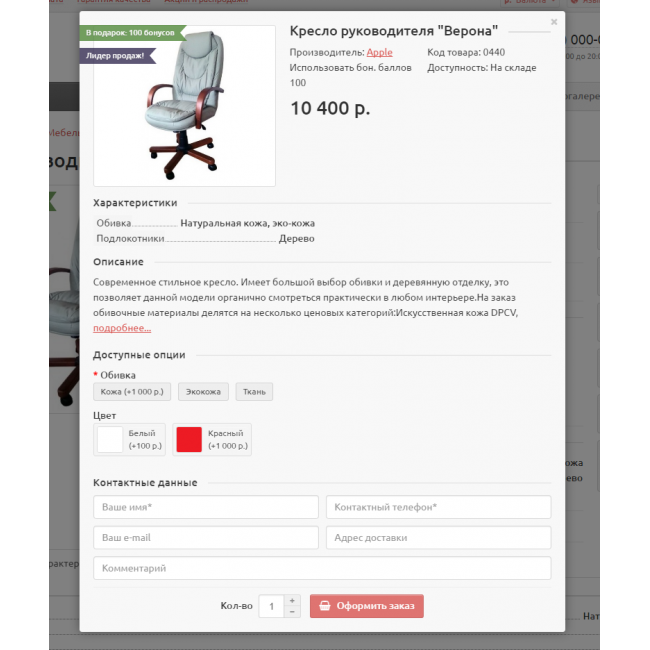Focus the Адрес доставки field
This screenshot has width=650, height=650.
pos(439,538)
